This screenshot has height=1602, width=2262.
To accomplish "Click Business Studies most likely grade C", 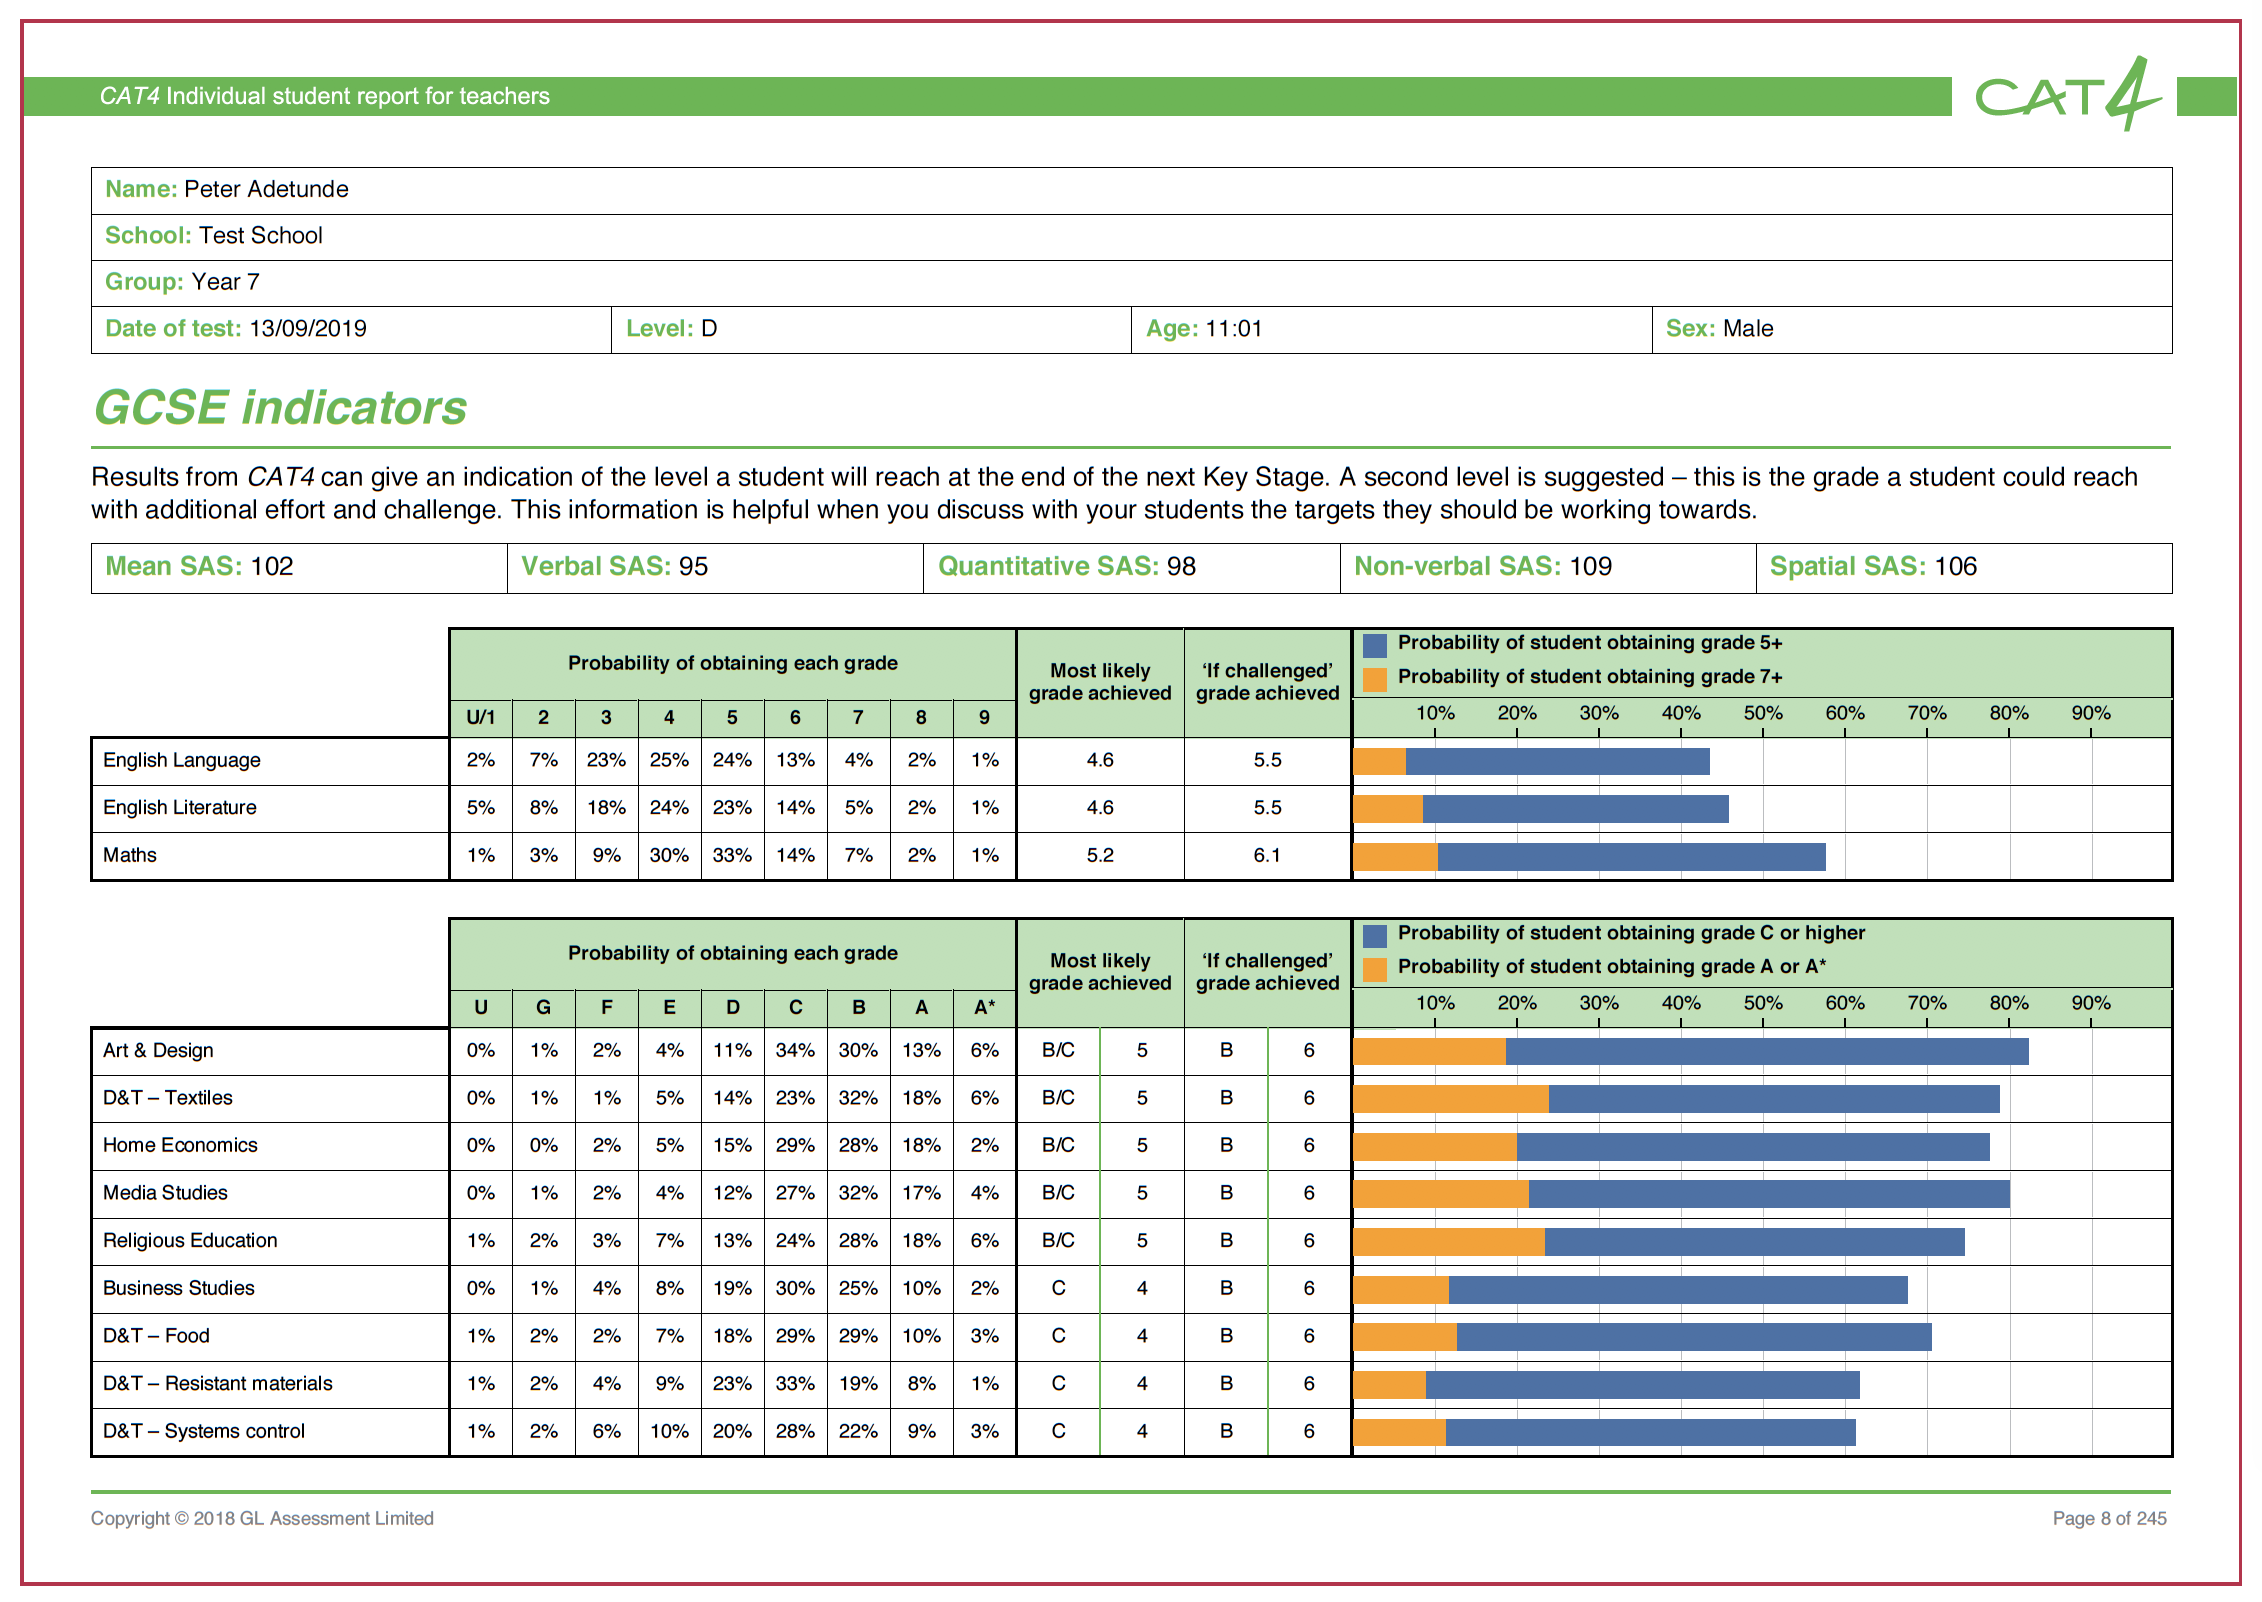I will click(x=1058, y=1289).
